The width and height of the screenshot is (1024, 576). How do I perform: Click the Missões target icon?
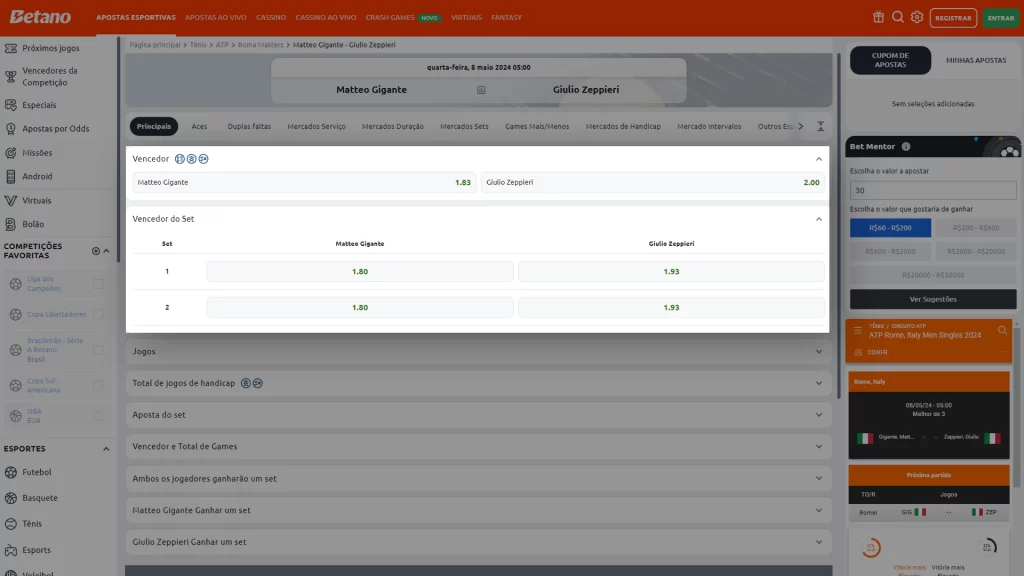click(10, 153)
